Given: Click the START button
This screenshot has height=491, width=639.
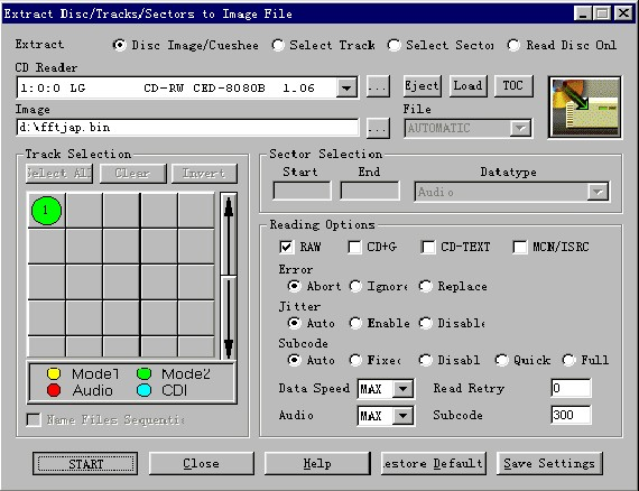Looking at the screenshot, I should (85, 463).
